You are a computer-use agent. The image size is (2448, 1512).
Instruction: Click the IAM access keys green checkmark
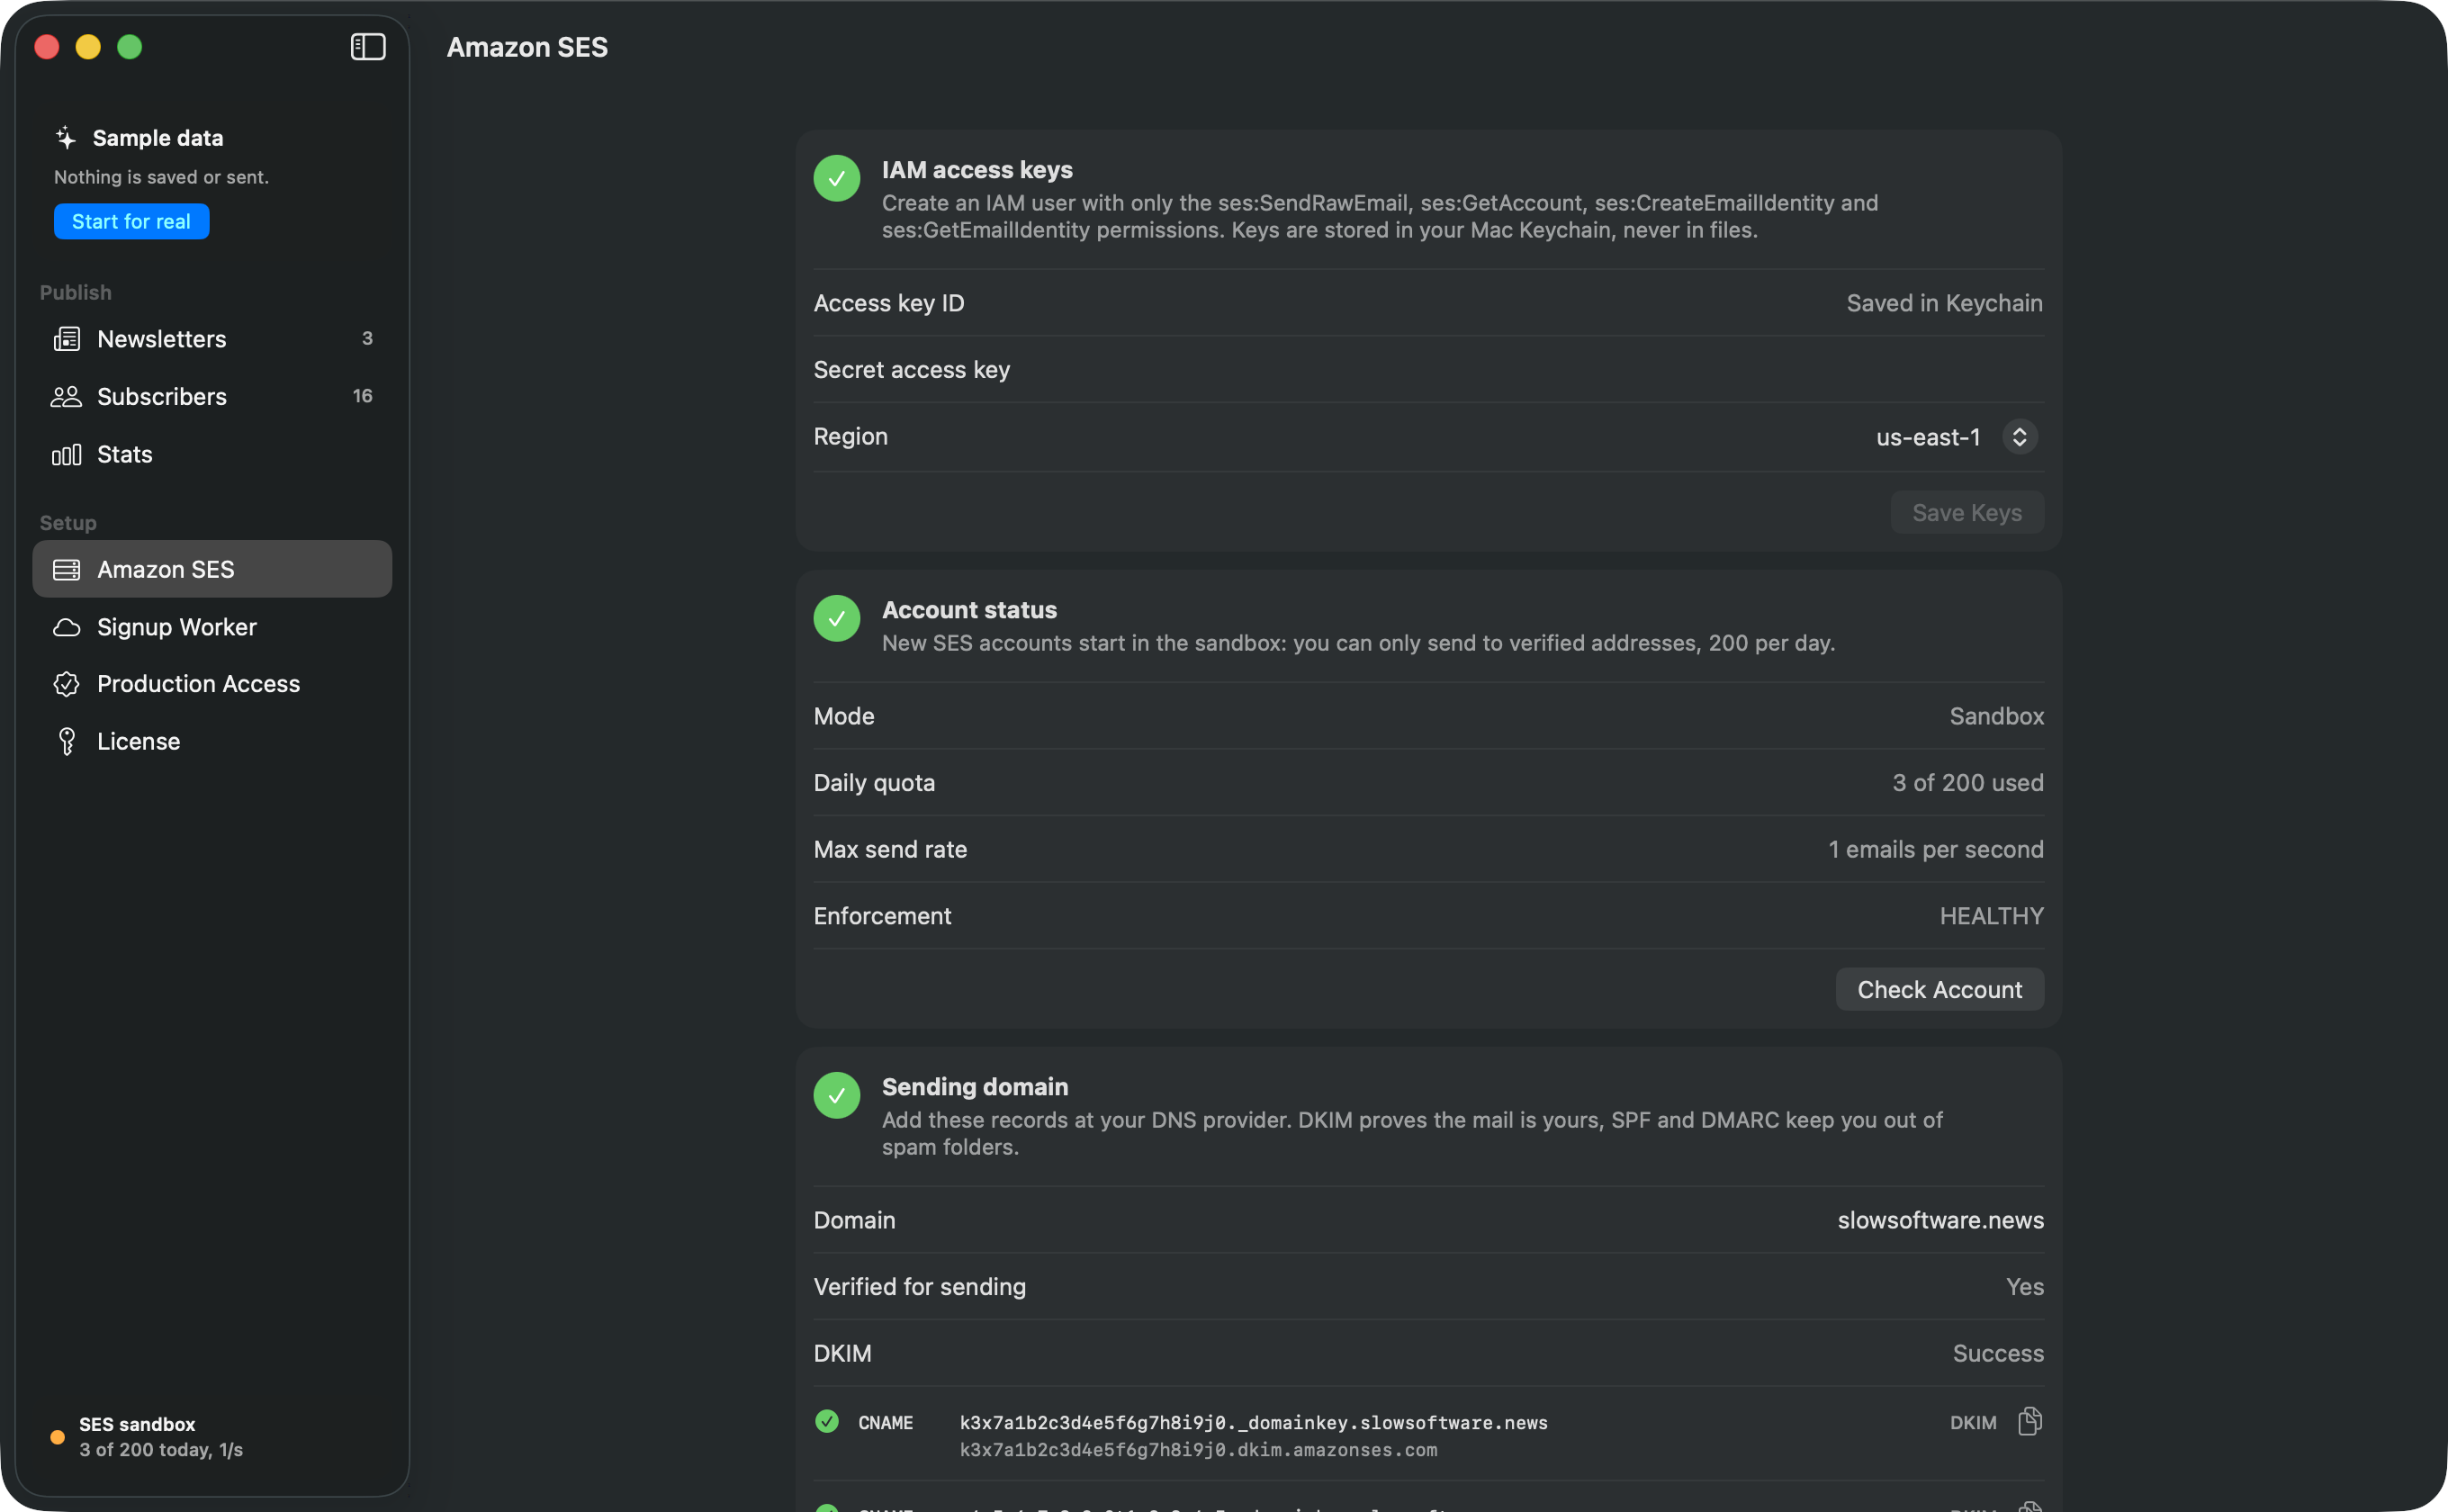[x=837, y=178]
